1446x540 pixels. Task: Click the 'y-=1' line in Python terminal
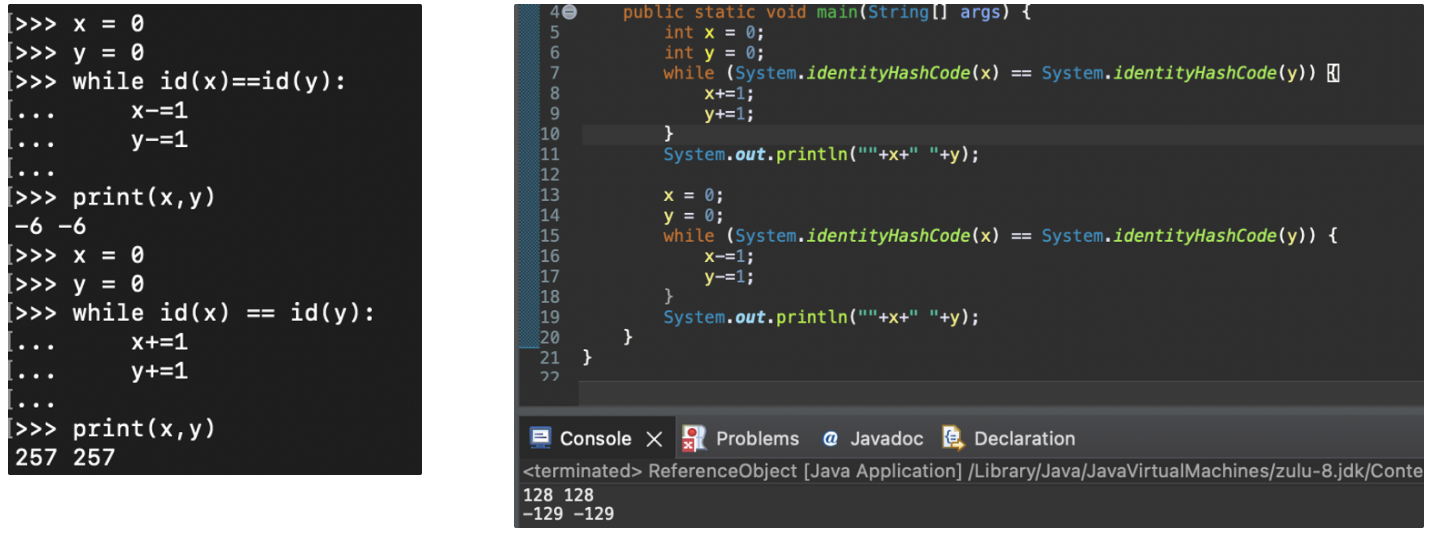[x=159, y=140]
